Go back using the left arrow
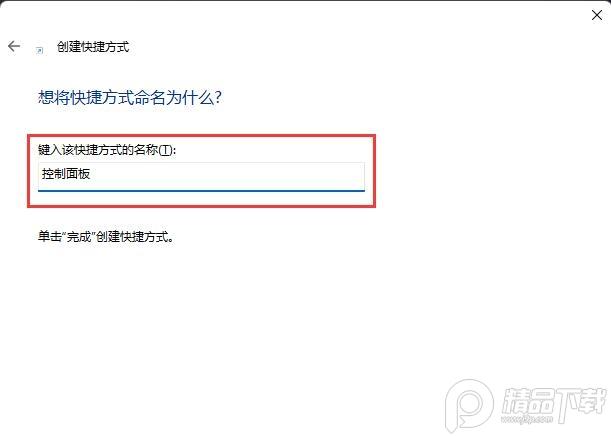This screenshot has height=436, width=611. [14, 46]
